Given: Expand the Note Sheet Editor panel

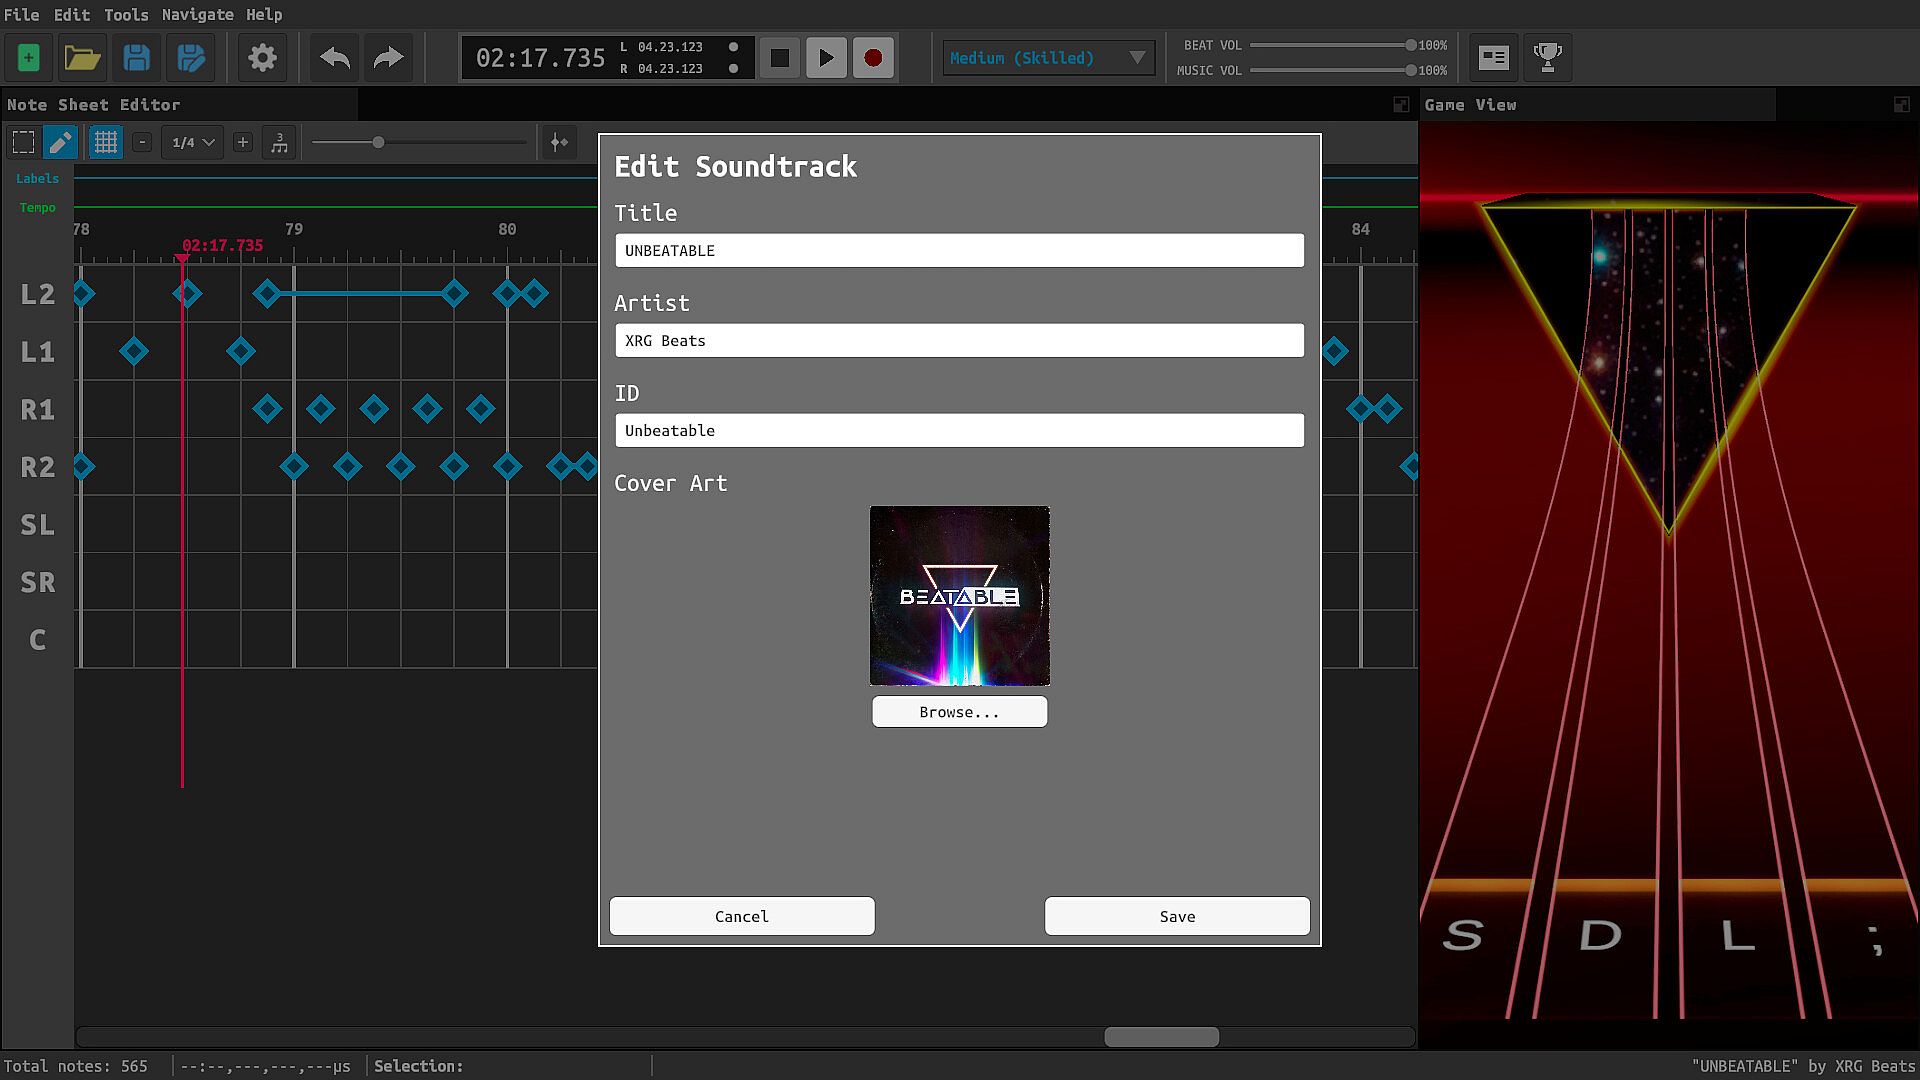Looking at the screenshot, I should [x=1401, y=105].
